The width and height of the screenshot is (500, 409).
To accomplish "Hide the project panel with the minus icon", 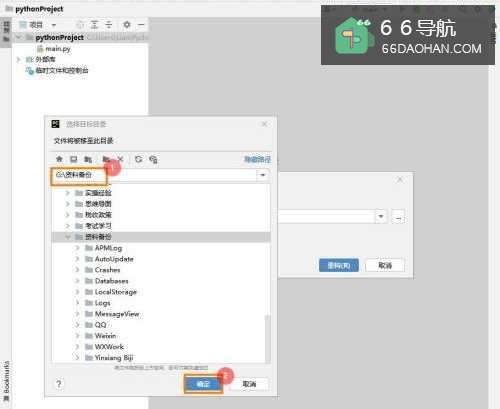I will (141, 25).
